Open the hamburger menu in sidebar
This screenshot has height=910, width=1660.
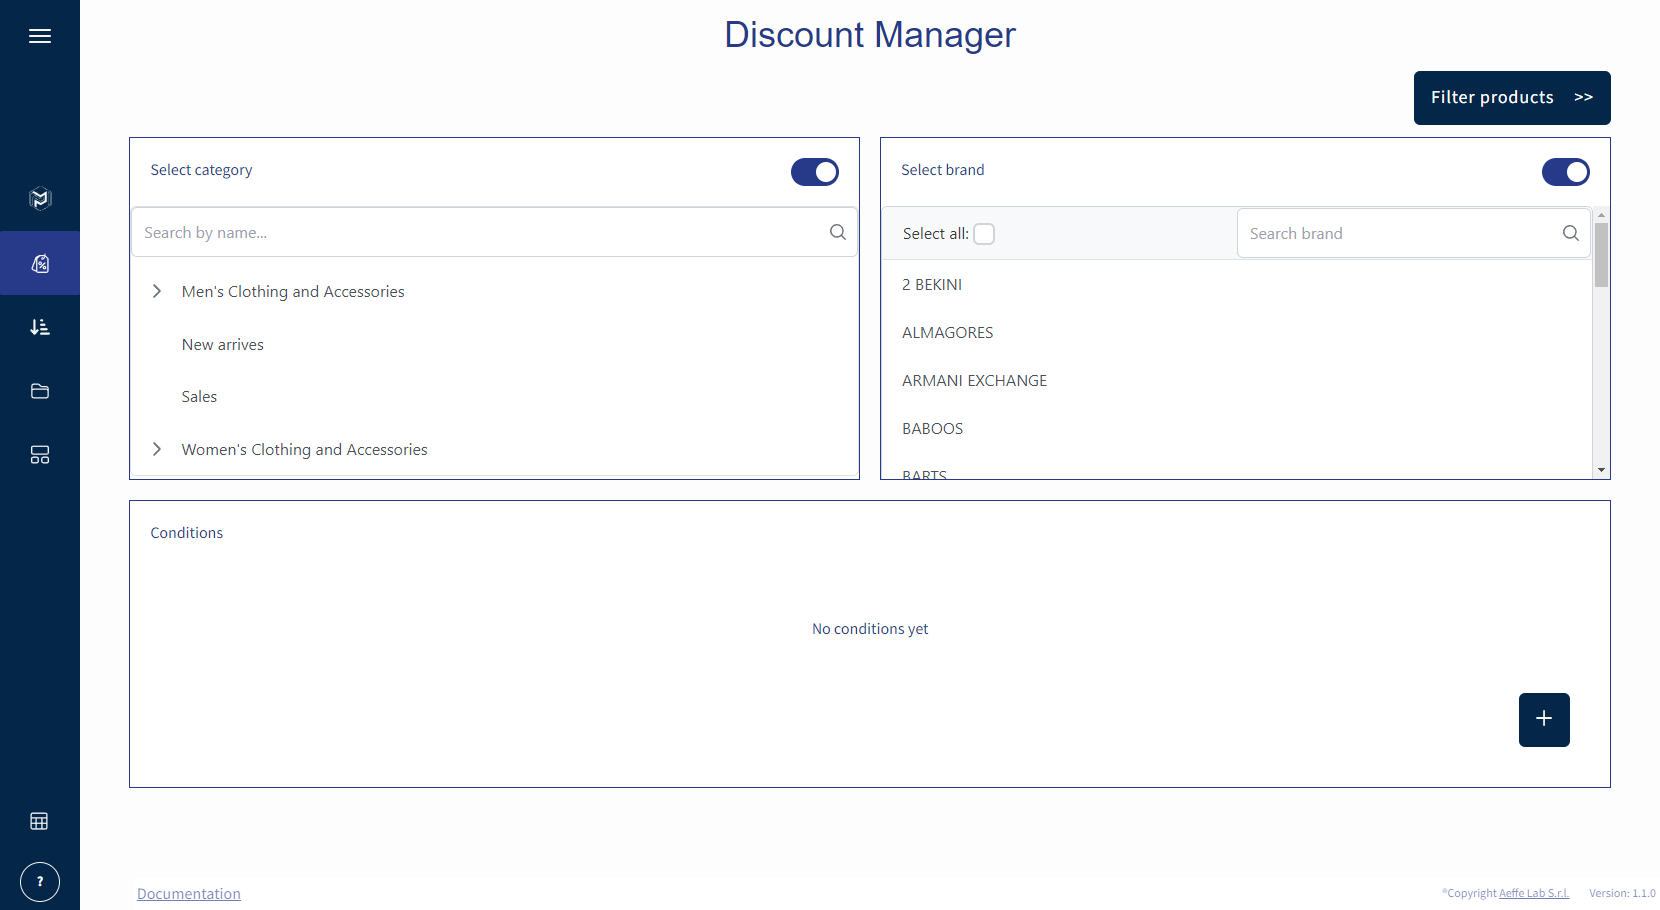[40, 37]
